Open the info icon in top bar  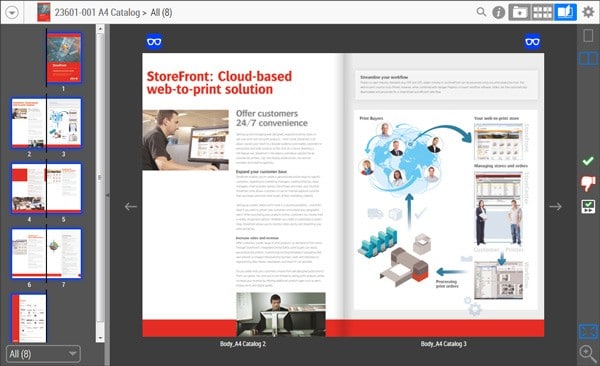click(498, 12)
